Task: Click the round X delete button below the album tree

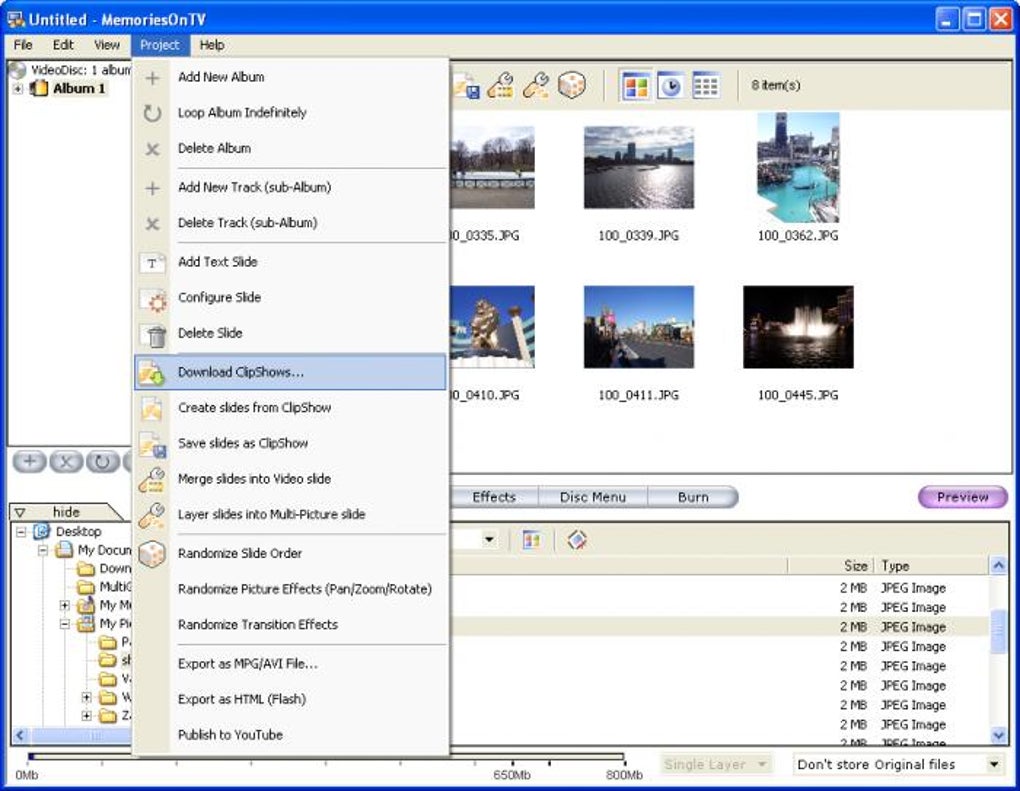Action: (x=66, y=462)
